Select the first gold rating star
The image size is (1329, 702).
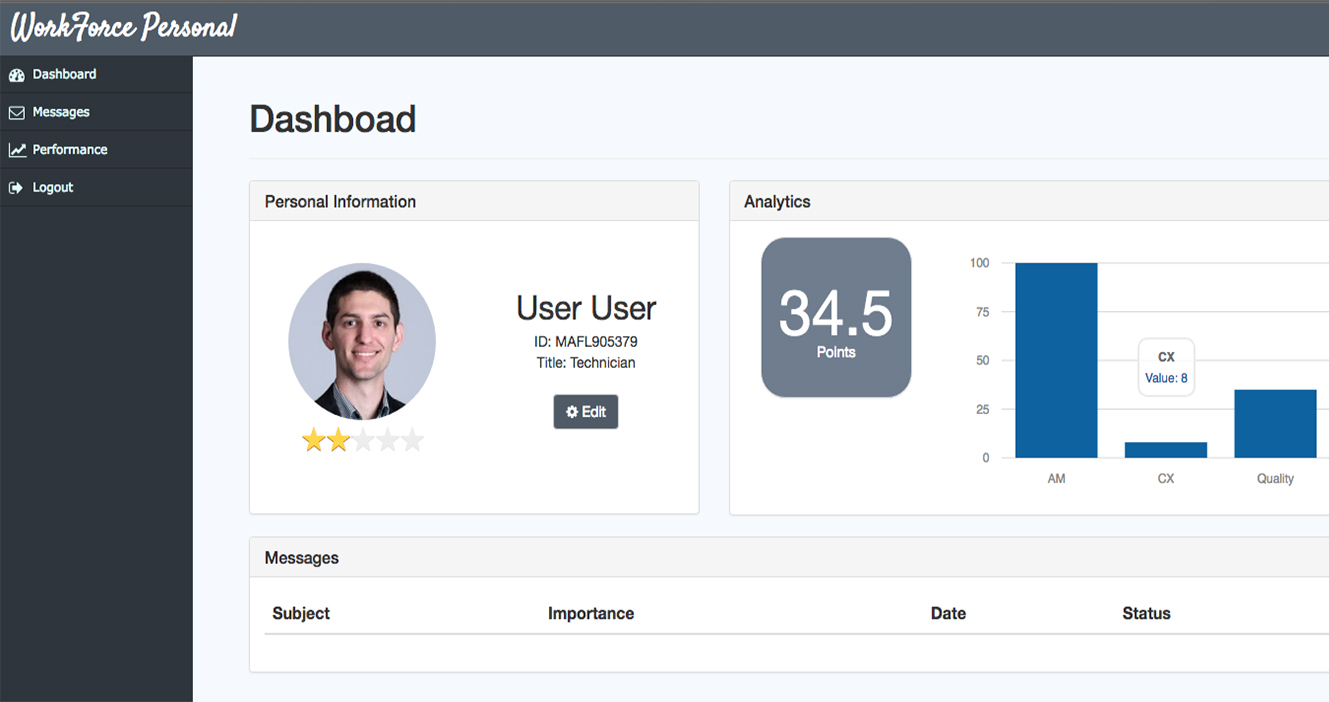click(314, 440)
